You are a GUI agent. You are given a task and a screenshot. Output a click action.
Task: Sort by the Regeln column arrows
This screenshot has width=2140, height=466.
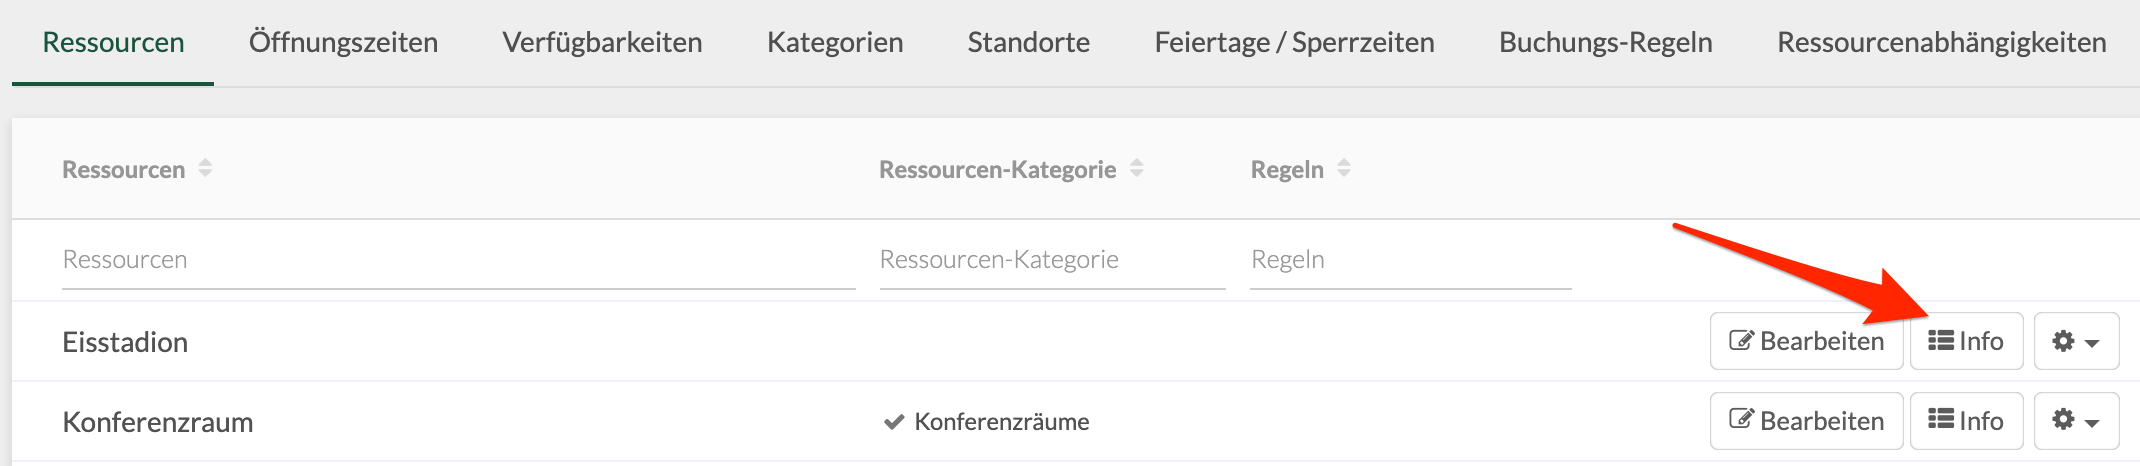click(1344, 169)
